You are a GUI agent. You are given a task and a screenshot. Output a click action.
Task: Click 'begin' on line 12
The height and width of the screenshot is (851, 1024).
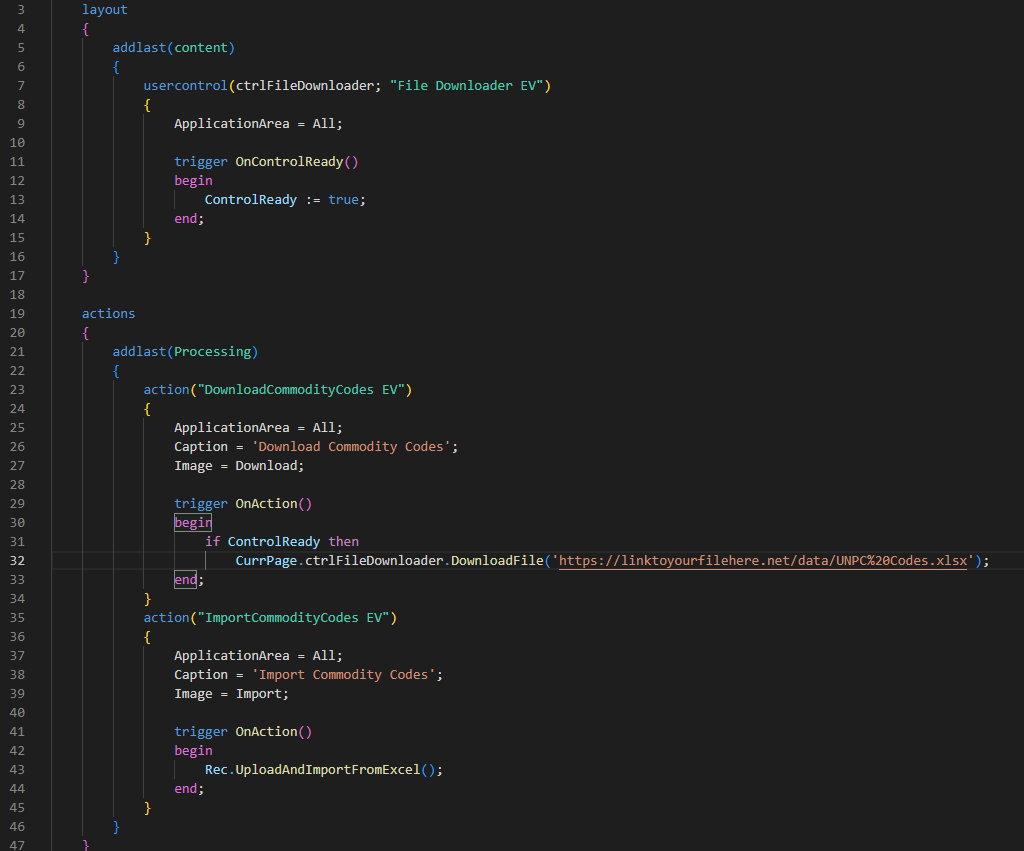point(193,181)
